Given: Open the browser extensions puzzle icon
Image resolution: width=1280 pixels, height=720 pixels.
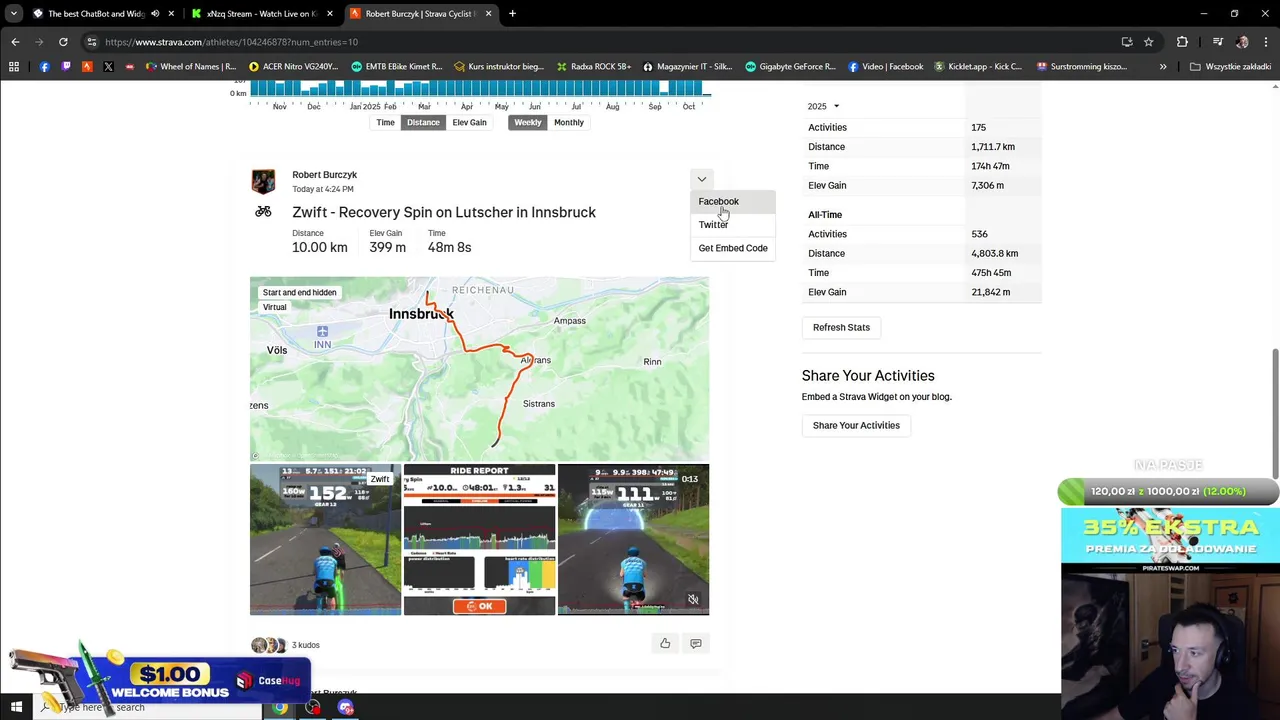Looking at the screenshot, I should pyautogui.click(x=1182, y=42).
